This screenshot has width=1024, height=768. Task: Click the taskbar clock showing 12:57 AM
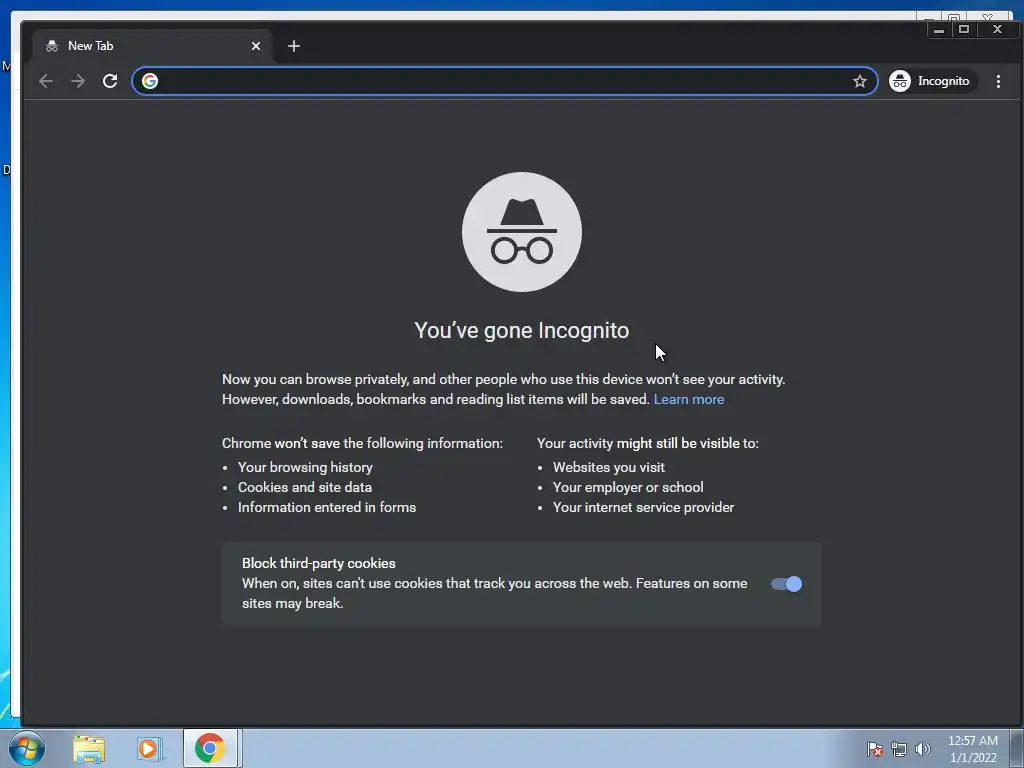[x=972, y=749]
